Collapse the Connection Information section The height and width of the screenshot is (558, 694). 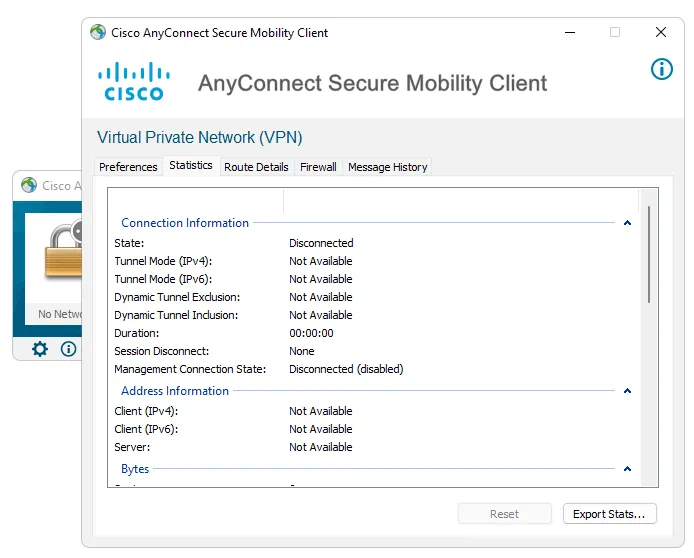click(x=627, y=223)
